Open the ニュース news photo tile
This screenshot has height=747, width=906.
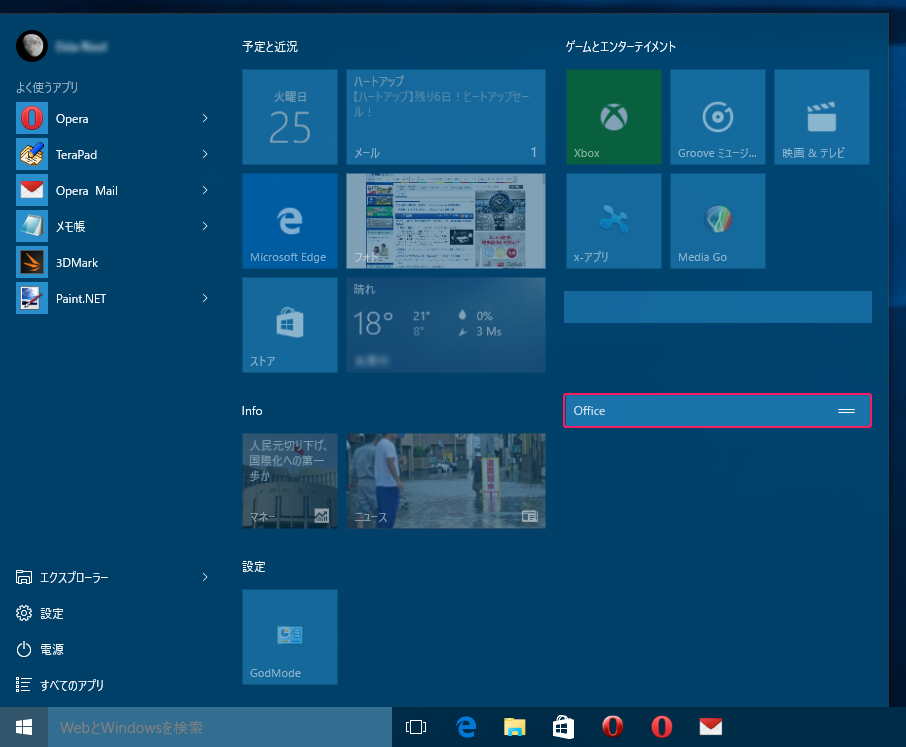click(x=446, y=481)
